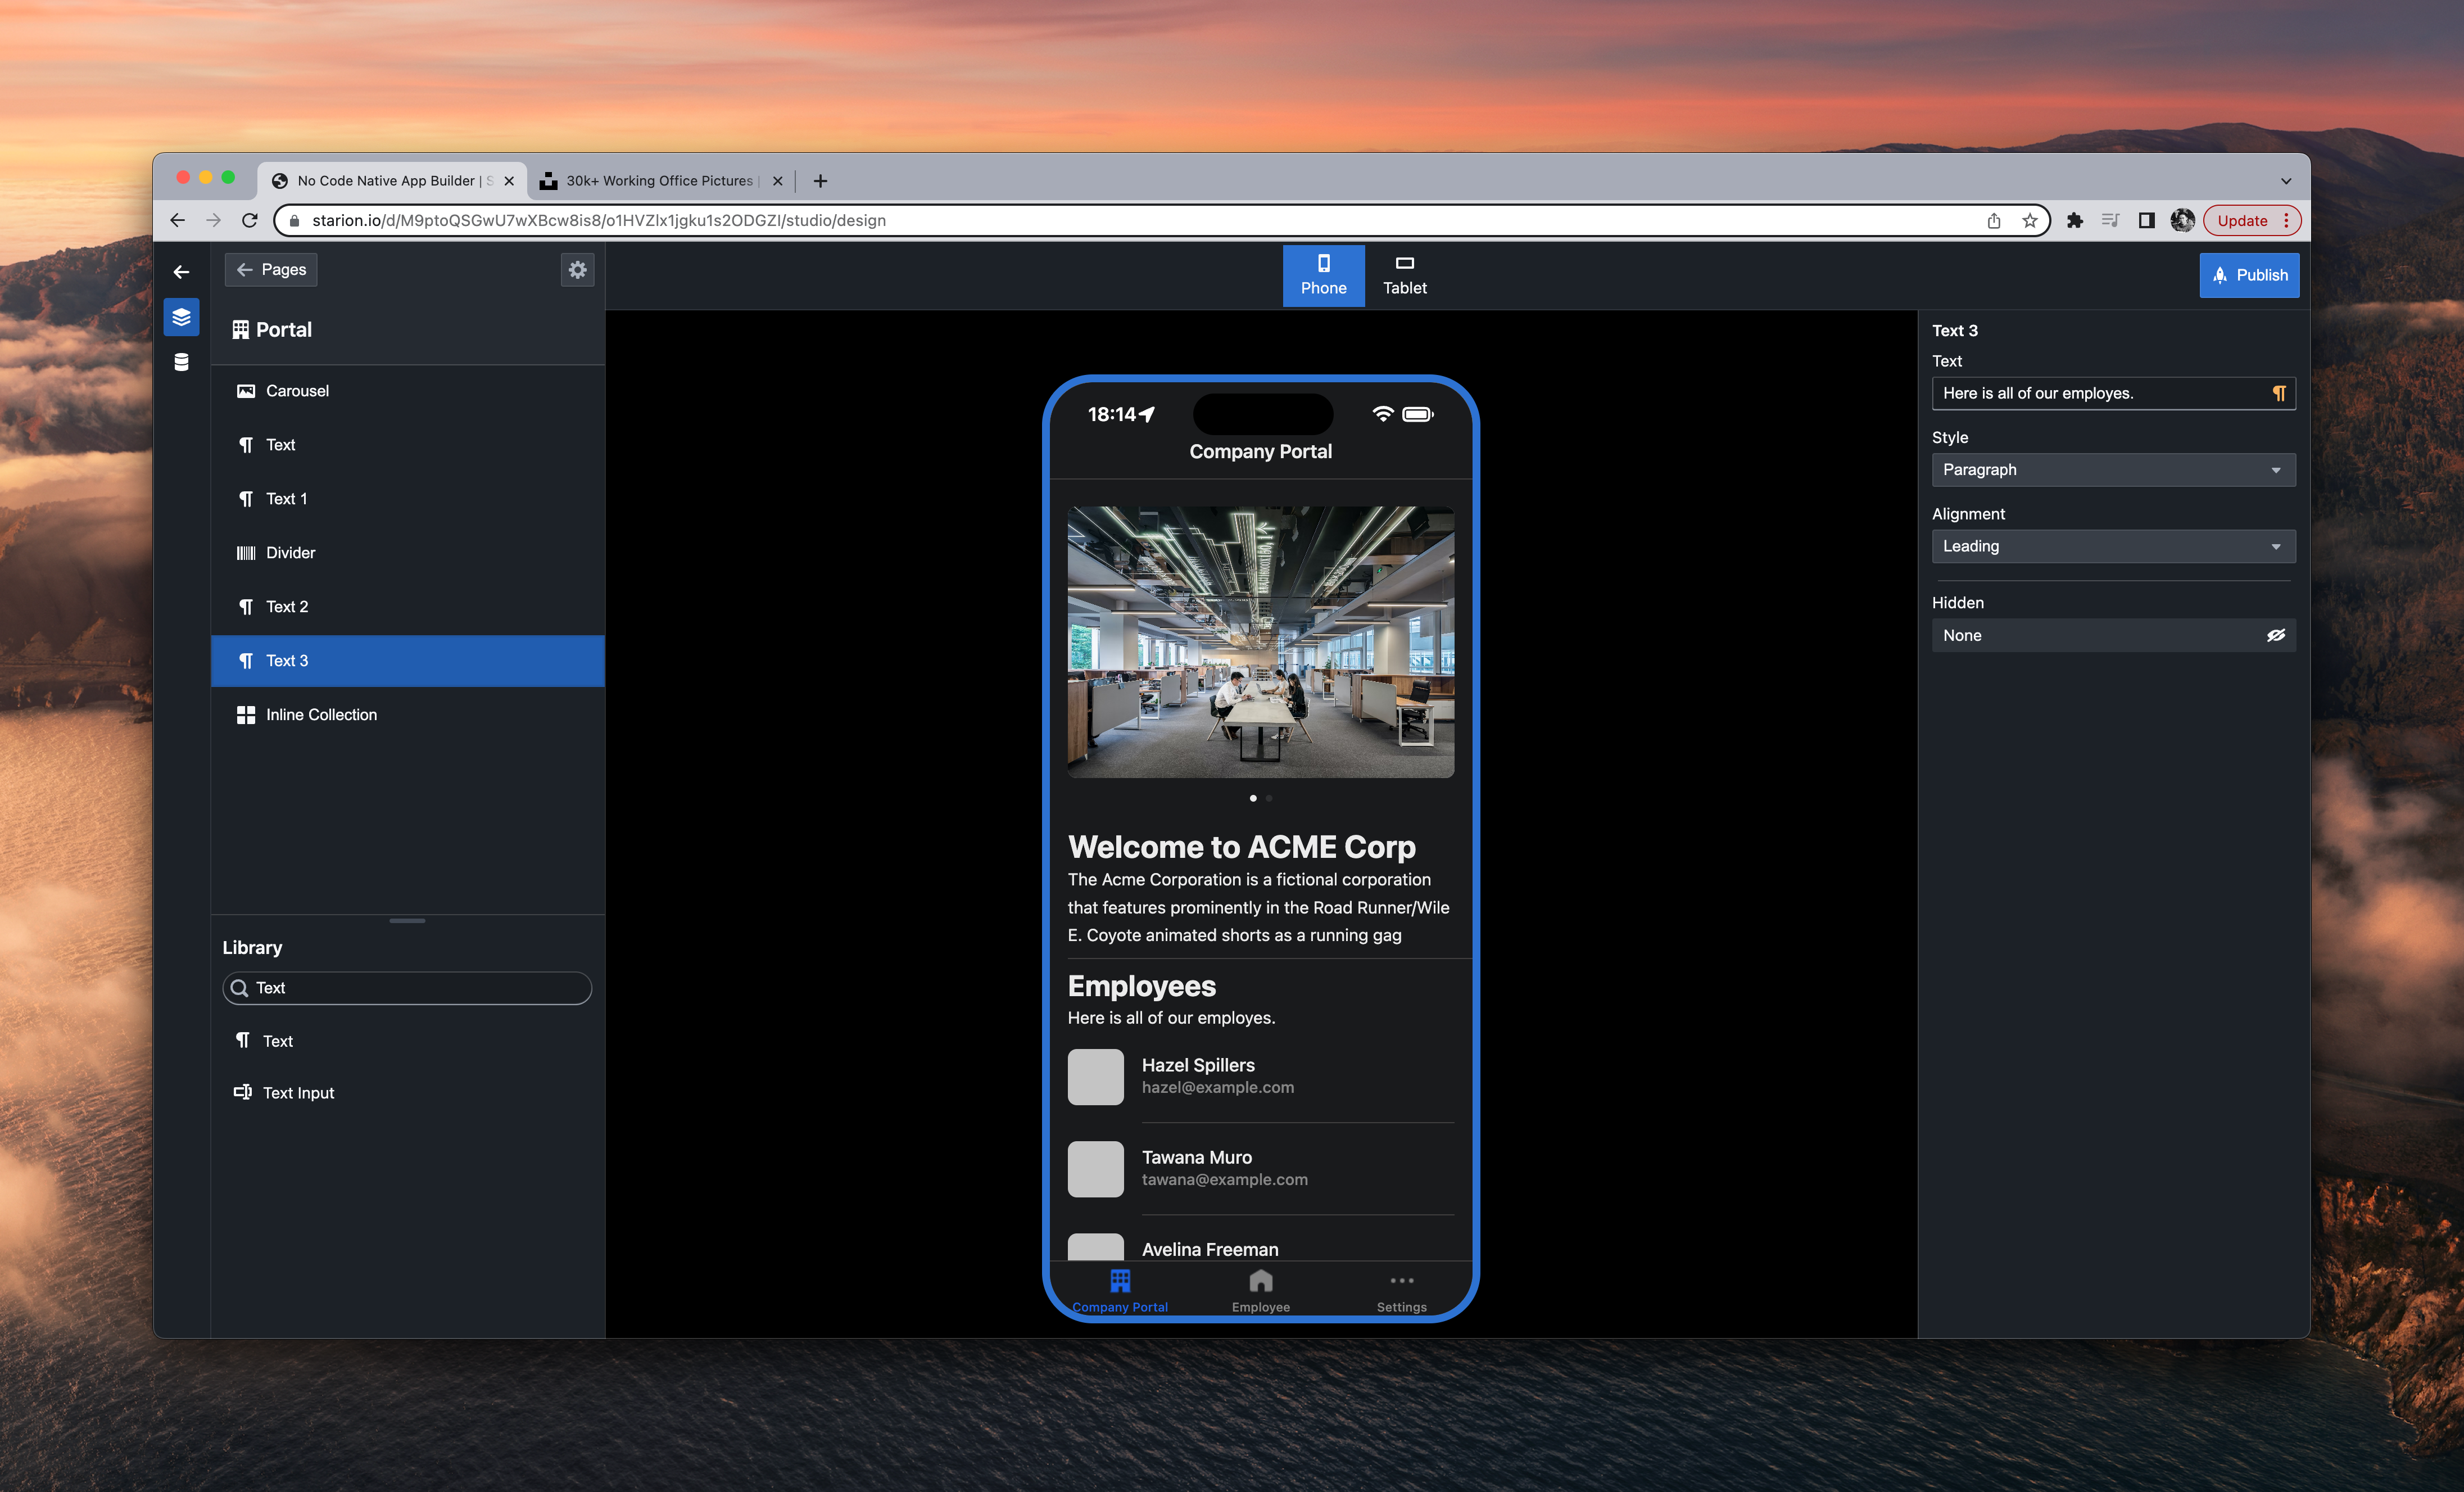Open page settings gear icon
The width and height of the screenshot is (2464, 1492).
pos(577,269)
